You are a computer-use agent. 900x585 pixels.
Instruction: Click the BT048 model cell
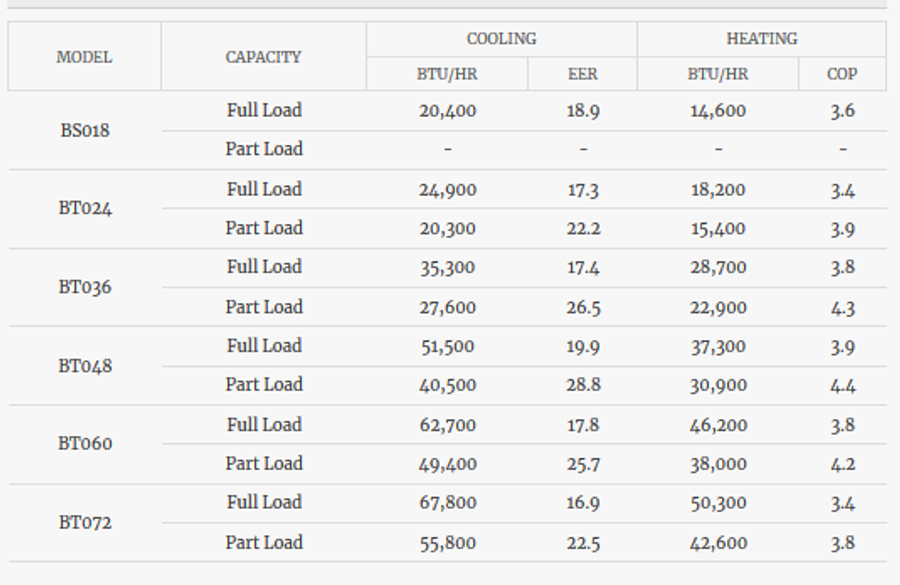pyautogui.click(x=85, y=365)
